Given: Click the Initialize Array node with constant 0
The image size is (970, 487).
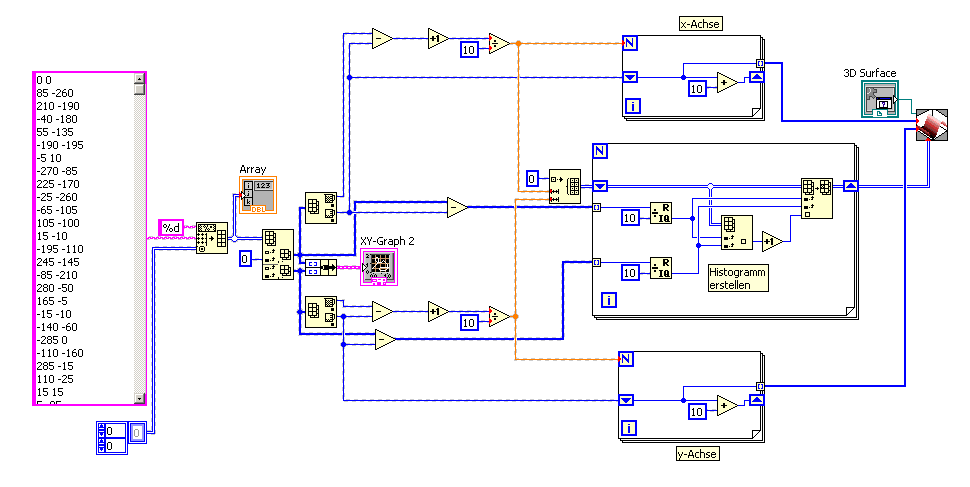Looking at the screenshot, I should click(x=565, y=186).
